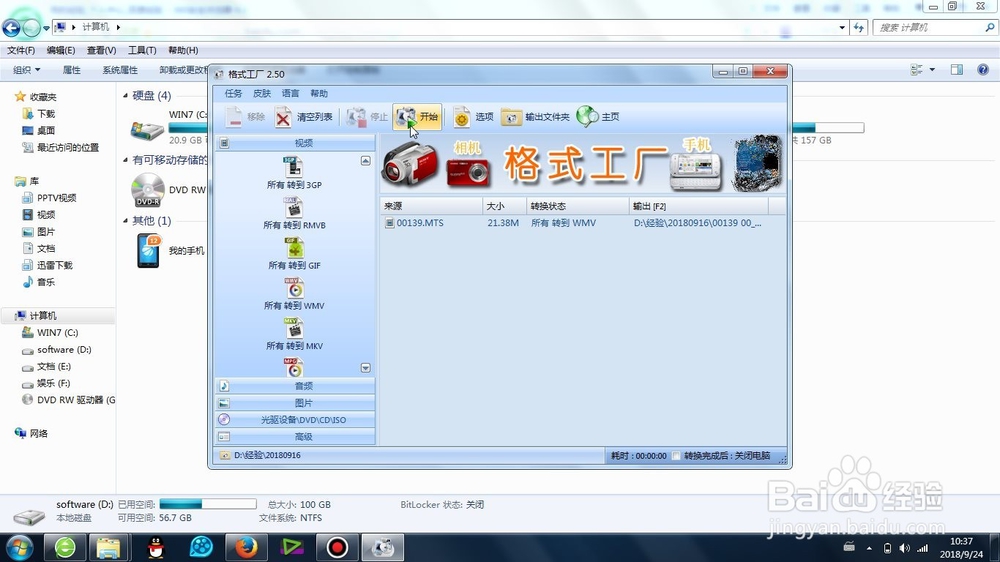1000x562 pixels.
Task: Select software (D:) in navigation tree
Action: click(64, 350)
